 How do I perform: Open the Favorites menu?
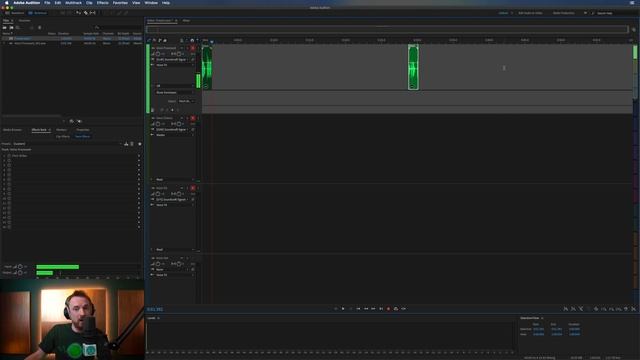(x=120, y=3)
